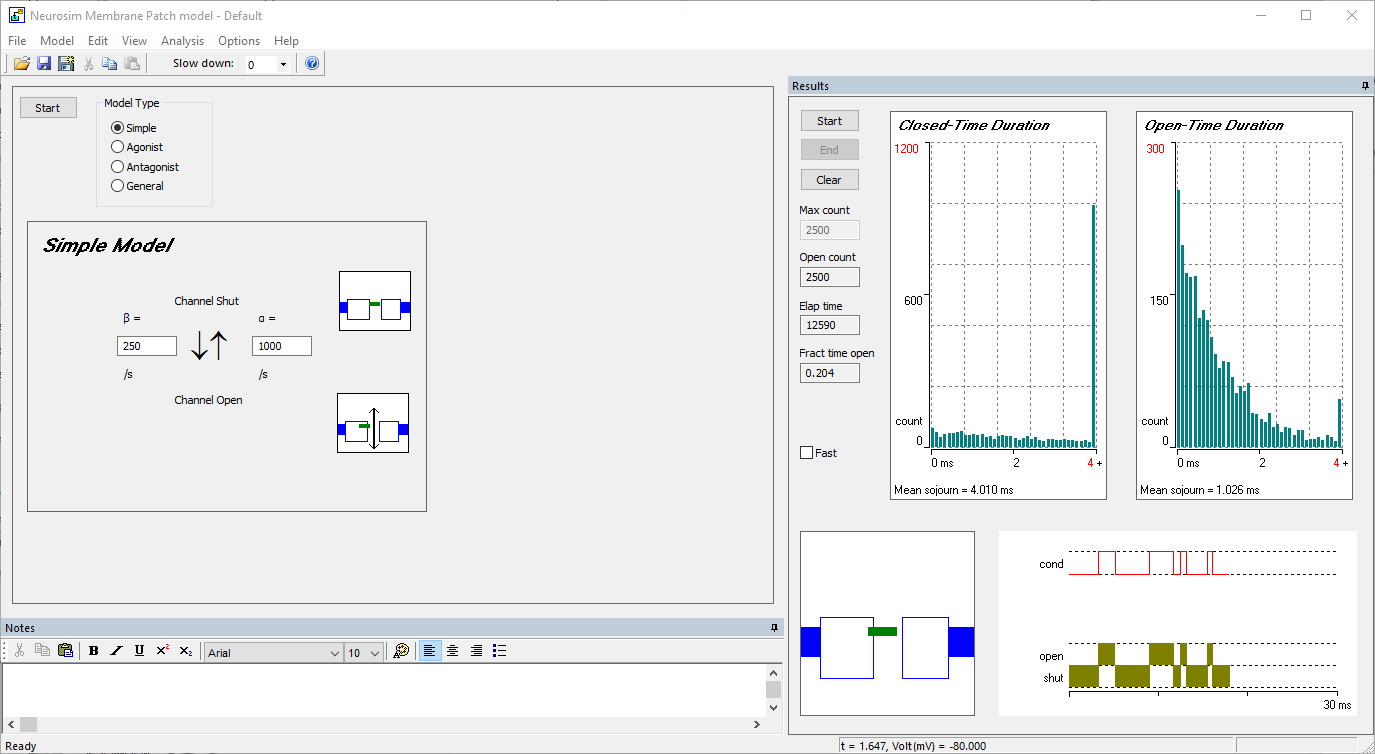Open the Analysis menu

pyautogui.click(x=182, y=41)
